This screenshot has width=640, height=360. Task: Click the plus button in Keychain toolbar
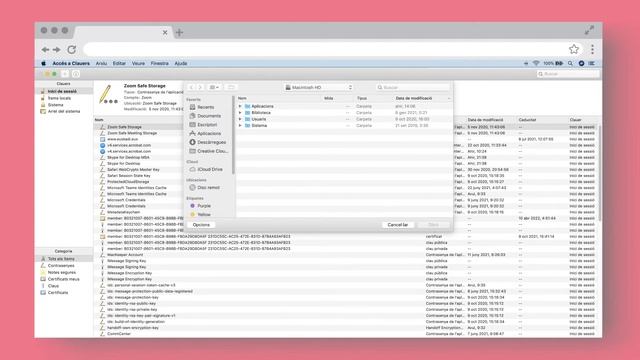65,74
